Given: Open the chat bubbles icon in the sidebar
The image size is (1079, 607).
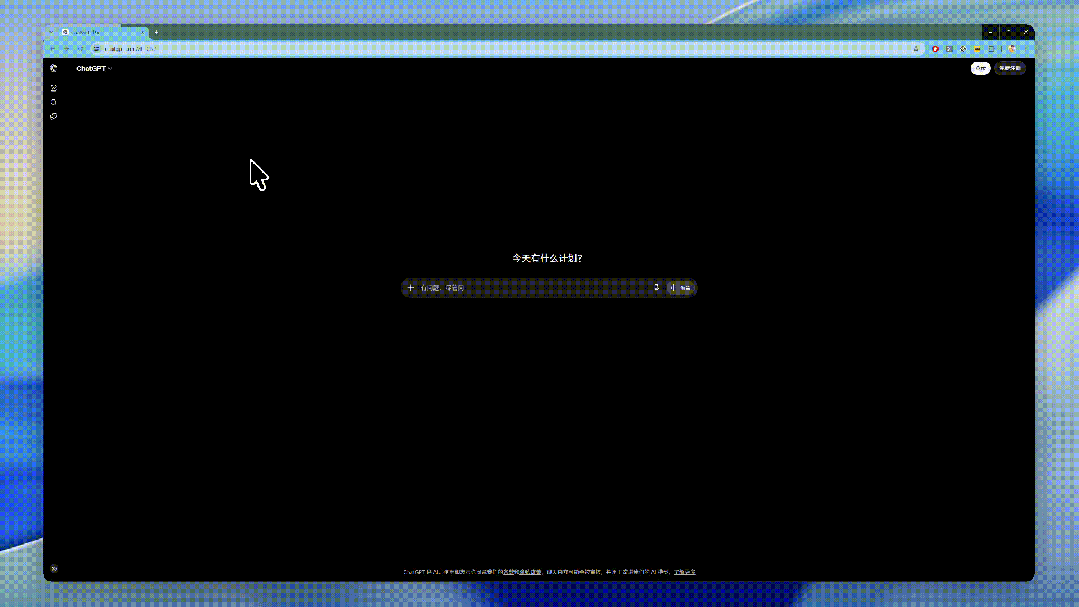Looking at the screenshot, I should [54, 116].
